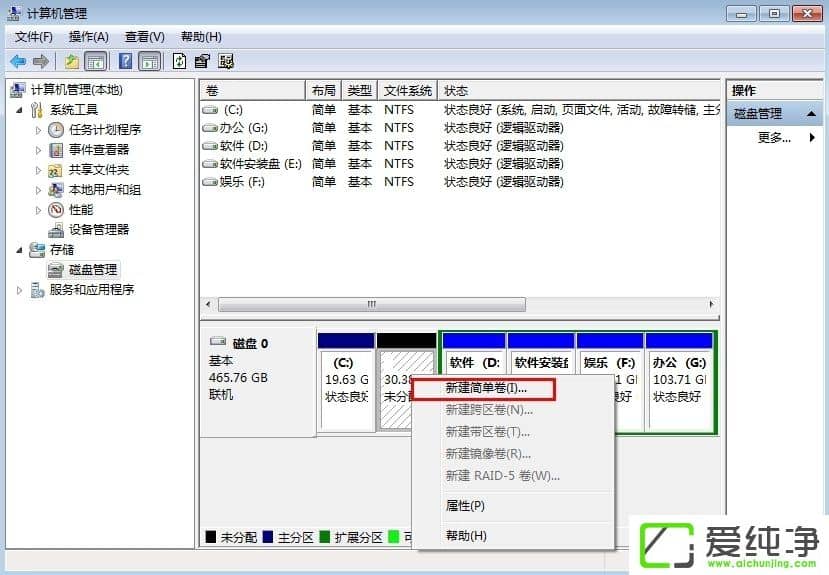The height and width of the screenshot is (575, 829).
Task: Click the 文件系统 column header
Action: (x=407, y=90)
